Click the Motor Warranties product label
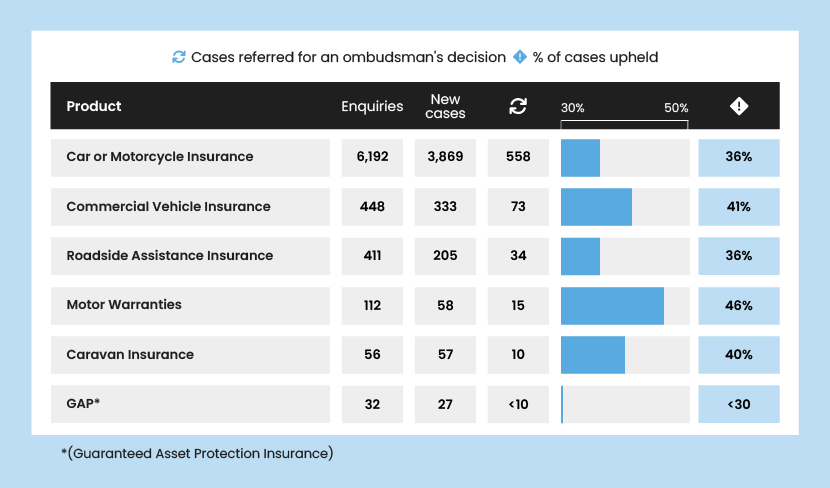 [124, 305]
